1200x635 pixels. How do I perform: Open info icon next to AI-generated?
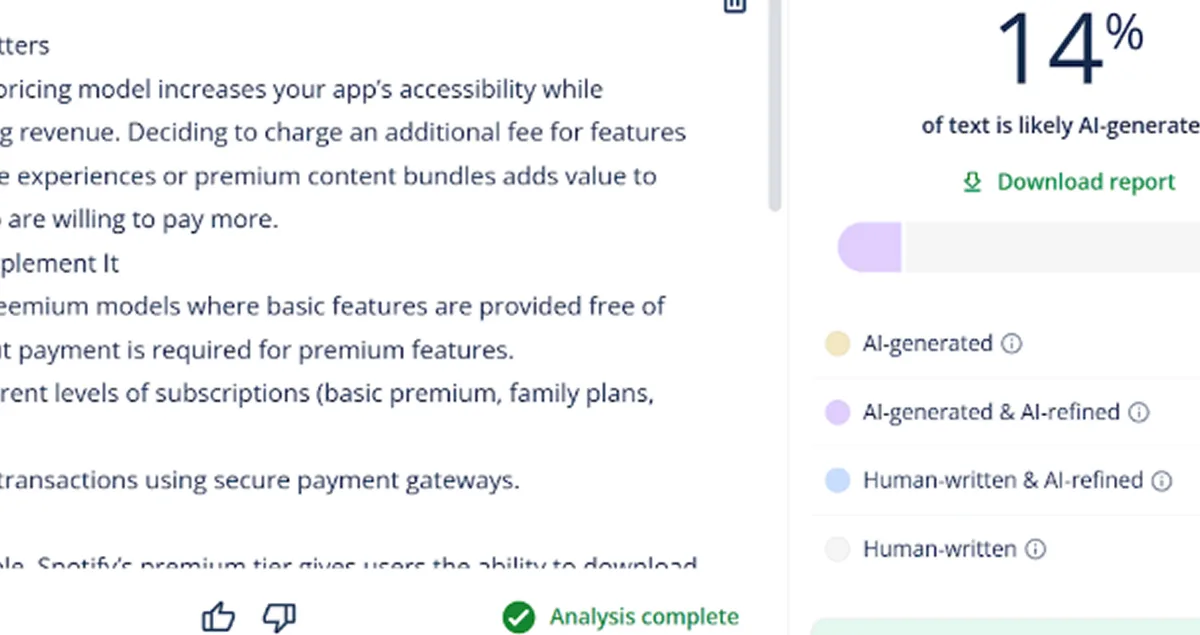coord(1012,344)
